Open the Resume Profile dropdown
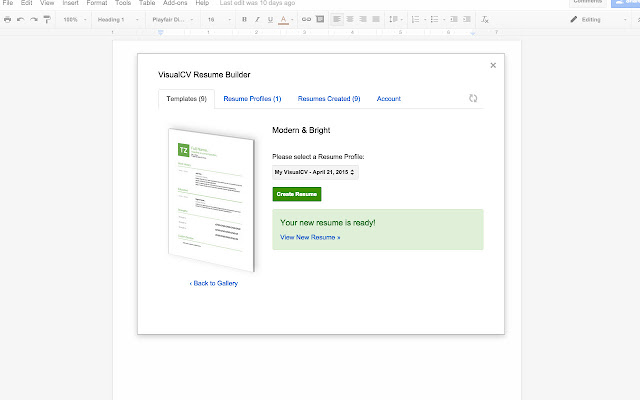This screenshot has height=400, width=640. tap(315, 172)
